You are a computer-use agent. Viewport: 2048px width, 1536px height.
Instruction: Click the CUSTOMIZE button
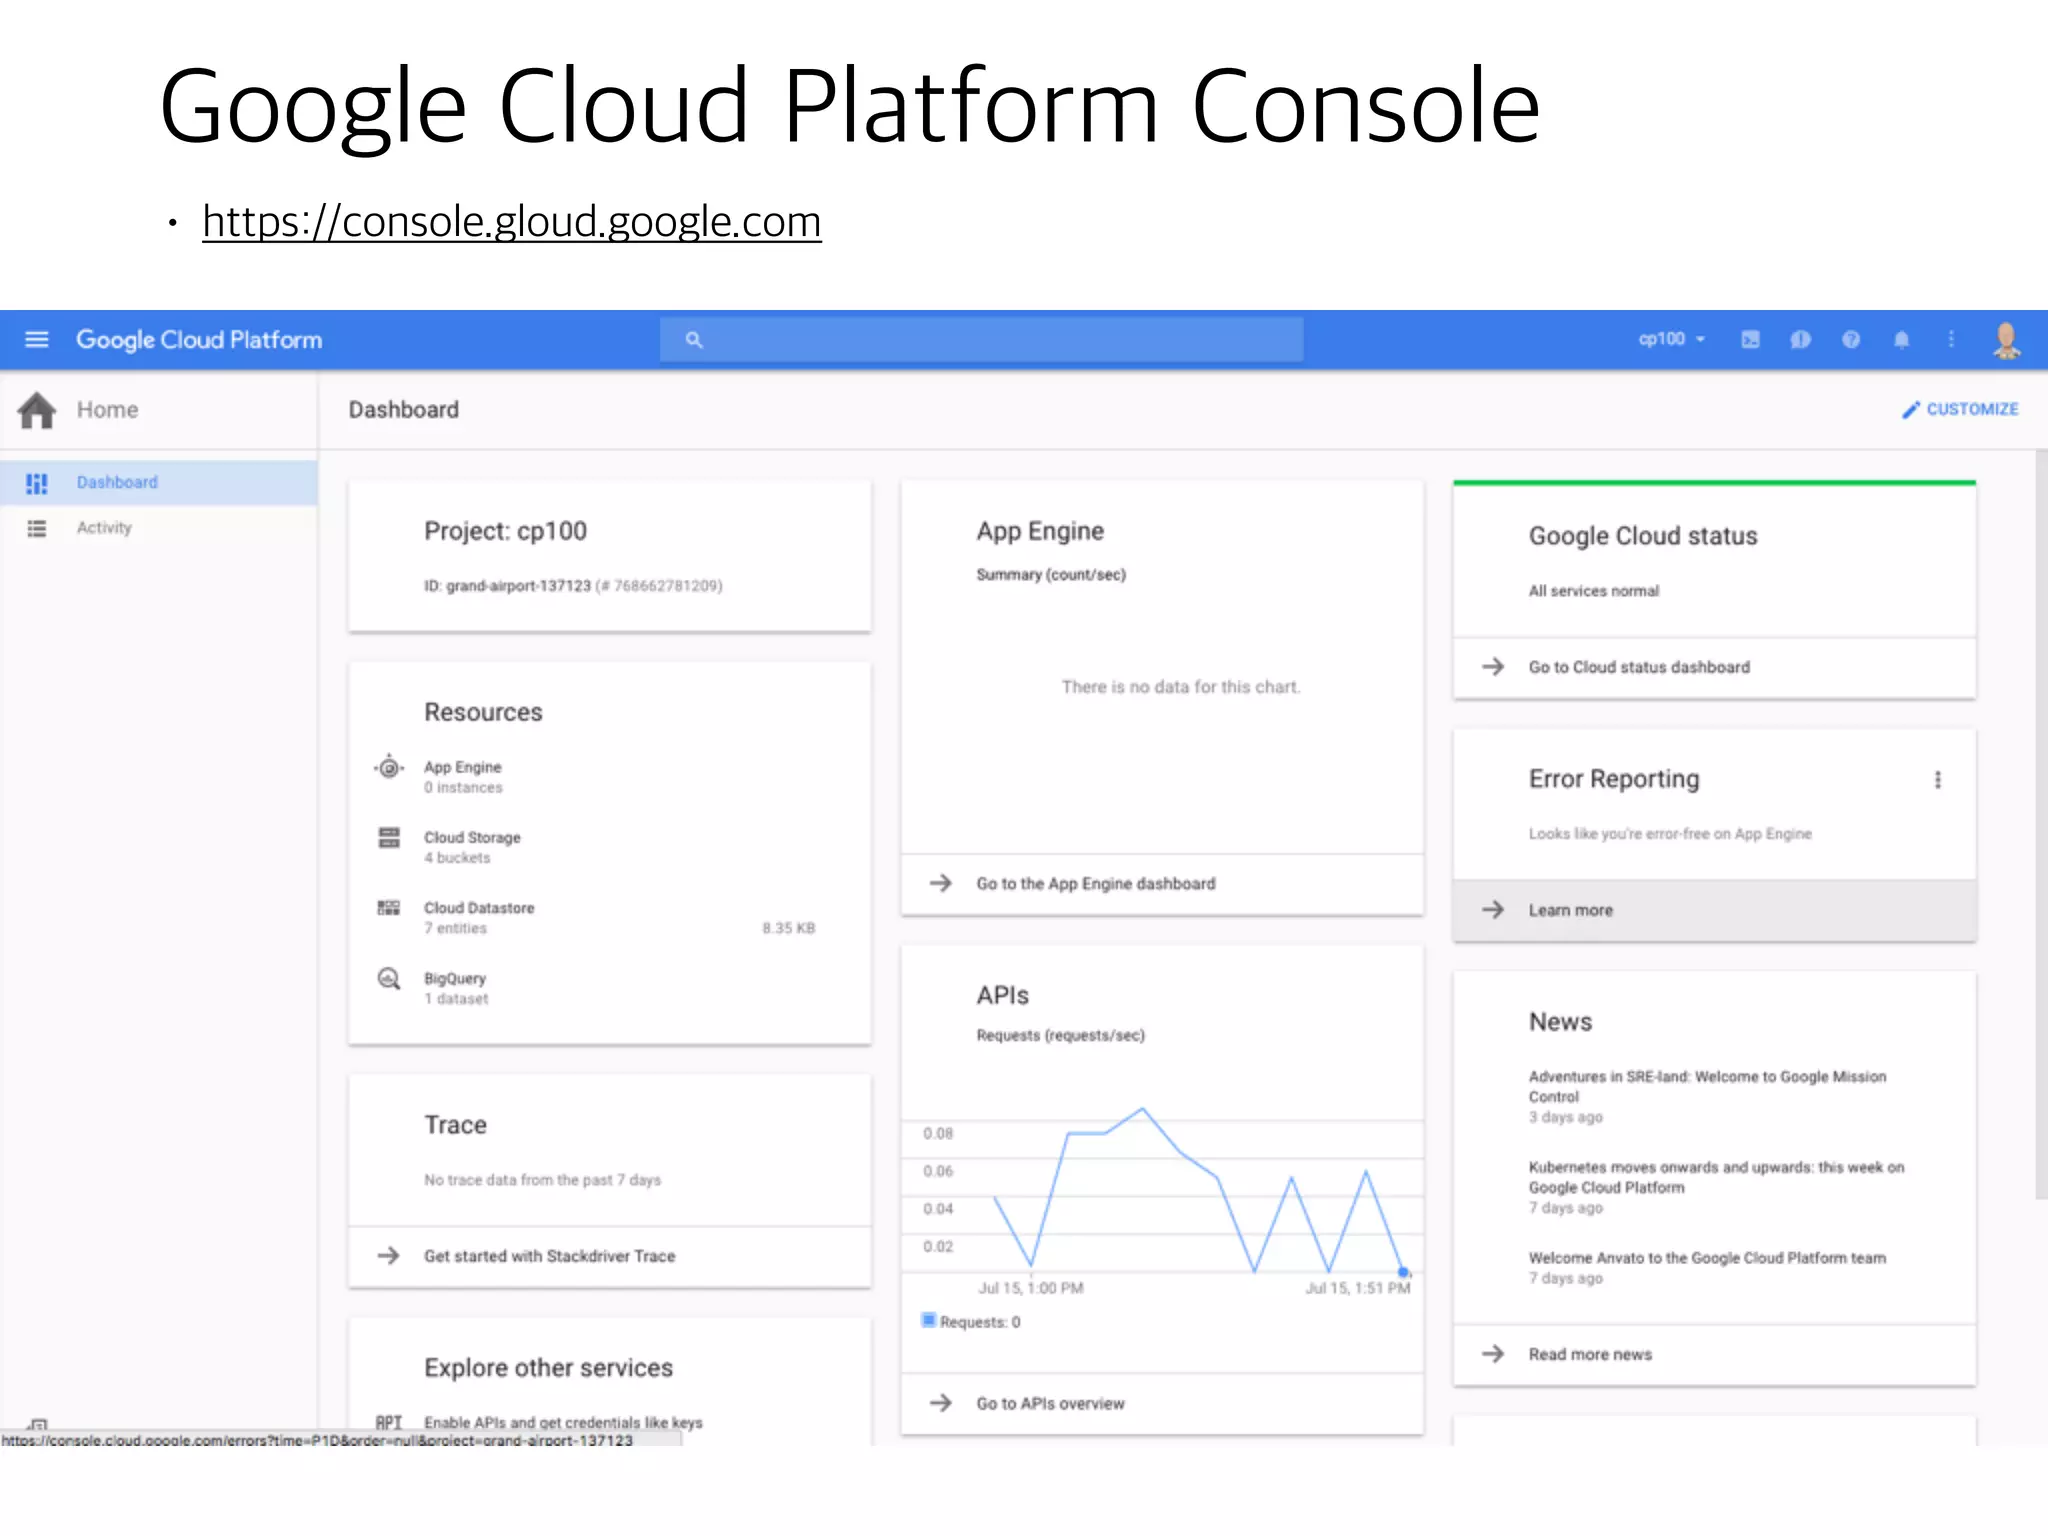(x=1960, y=409)
